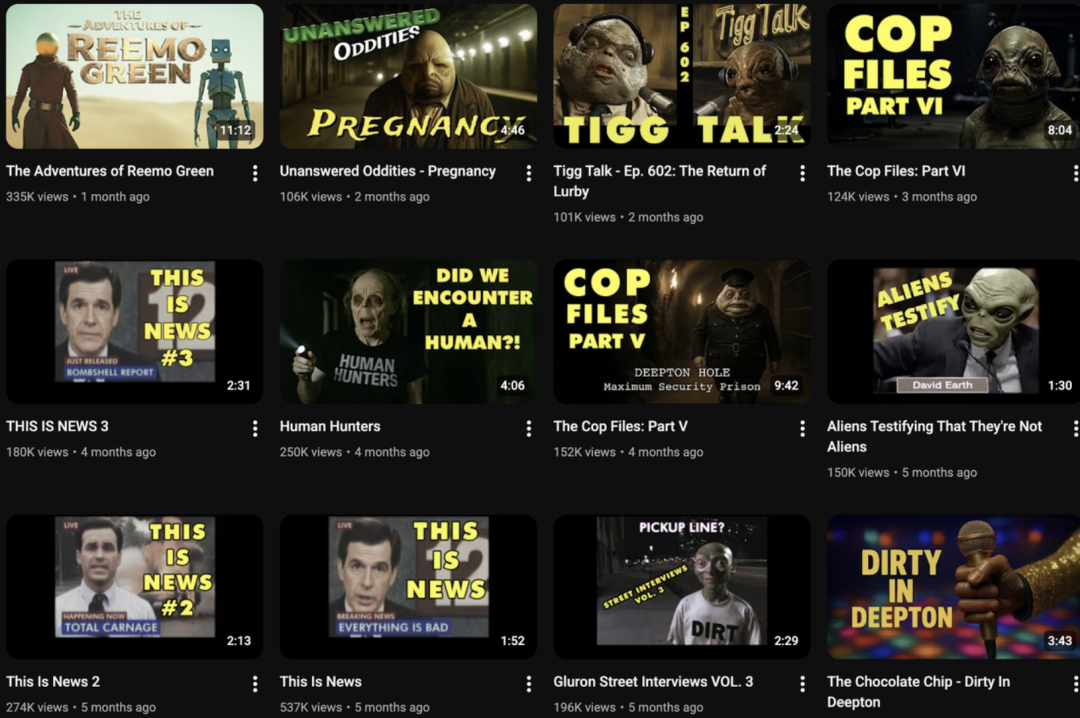Open options menu for This Is News 2
This screenshot has width=1080, height=718.
[x=255, y=683]
